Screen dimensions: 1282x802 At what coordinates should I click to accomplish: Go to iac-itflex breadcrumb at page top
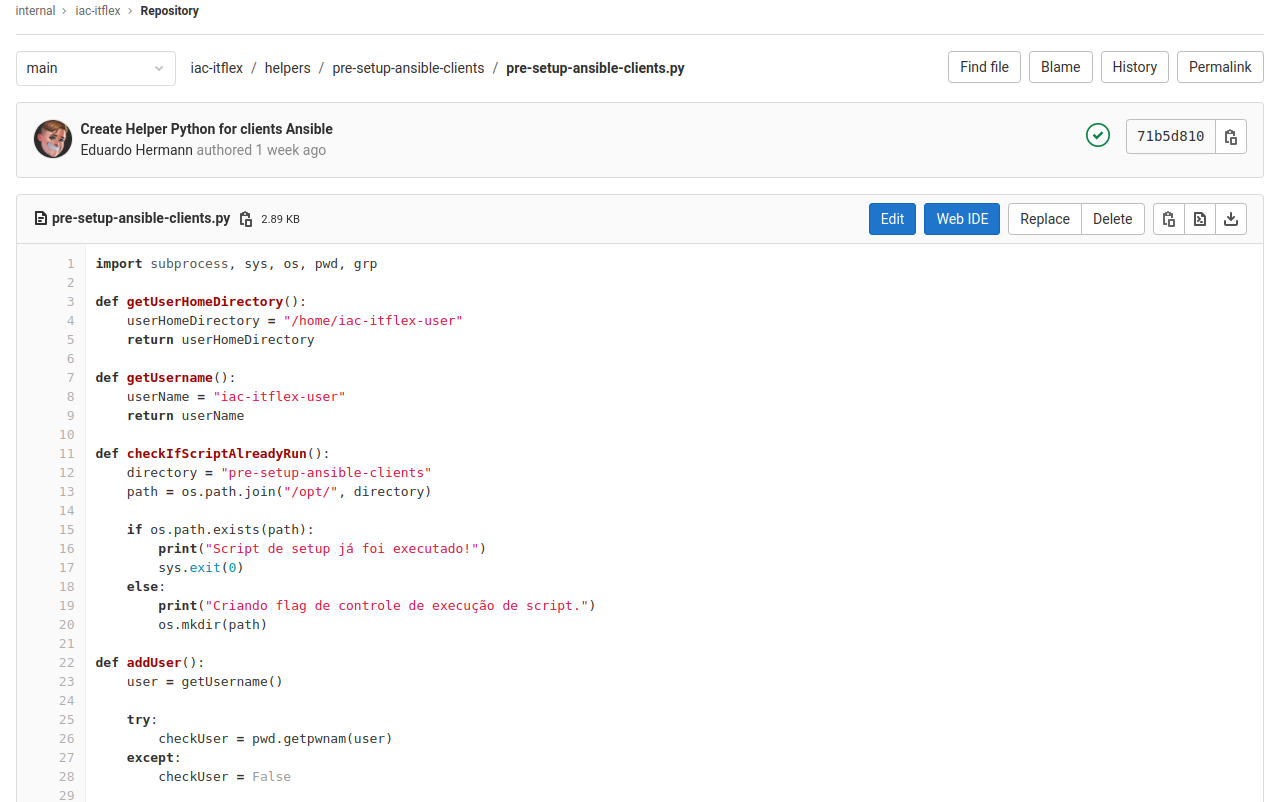coord(98,11)
